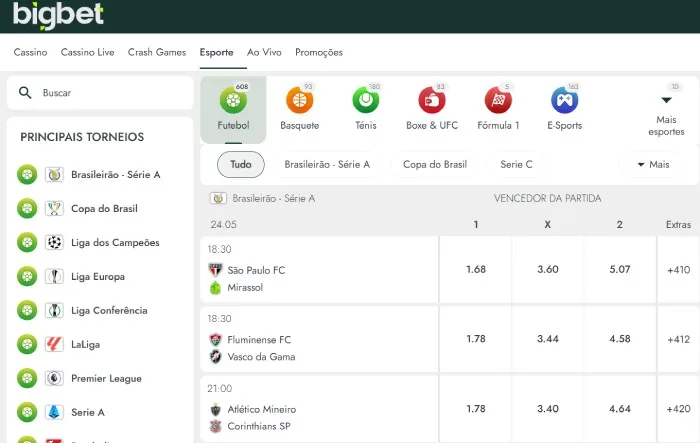Bet 5.07 on Mirassol win
700x443 pixels.
pos(620,270)
